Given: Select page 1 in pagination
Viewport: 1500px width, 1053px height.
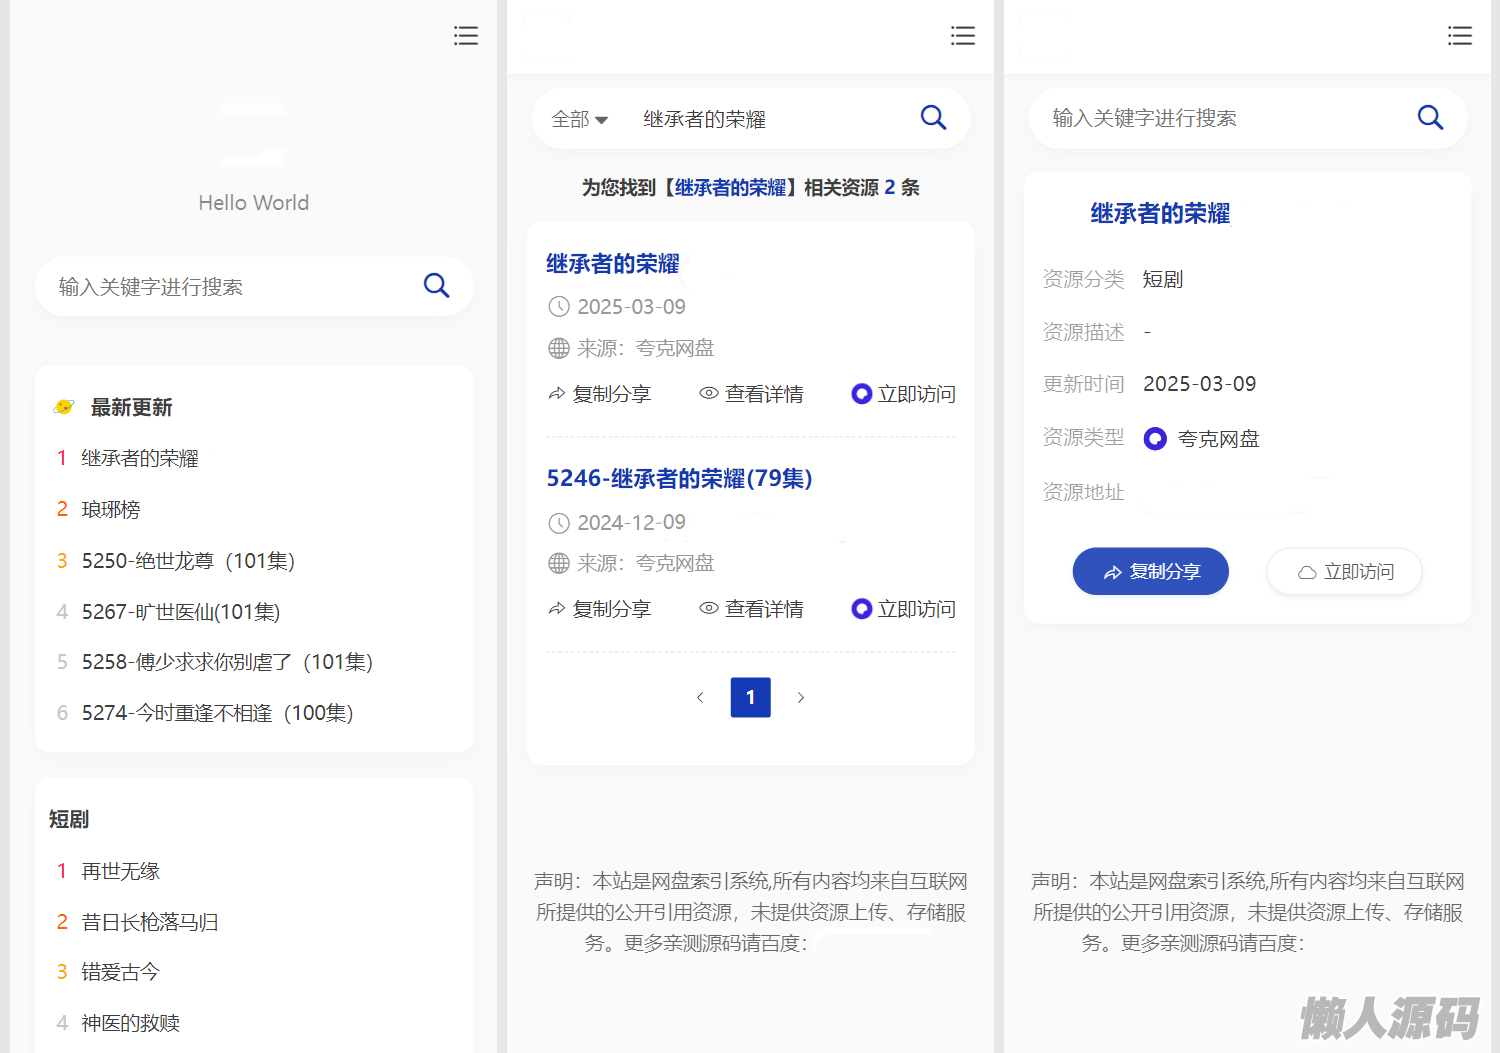Looking at the screenshot, I should click(x=750, y=697).
